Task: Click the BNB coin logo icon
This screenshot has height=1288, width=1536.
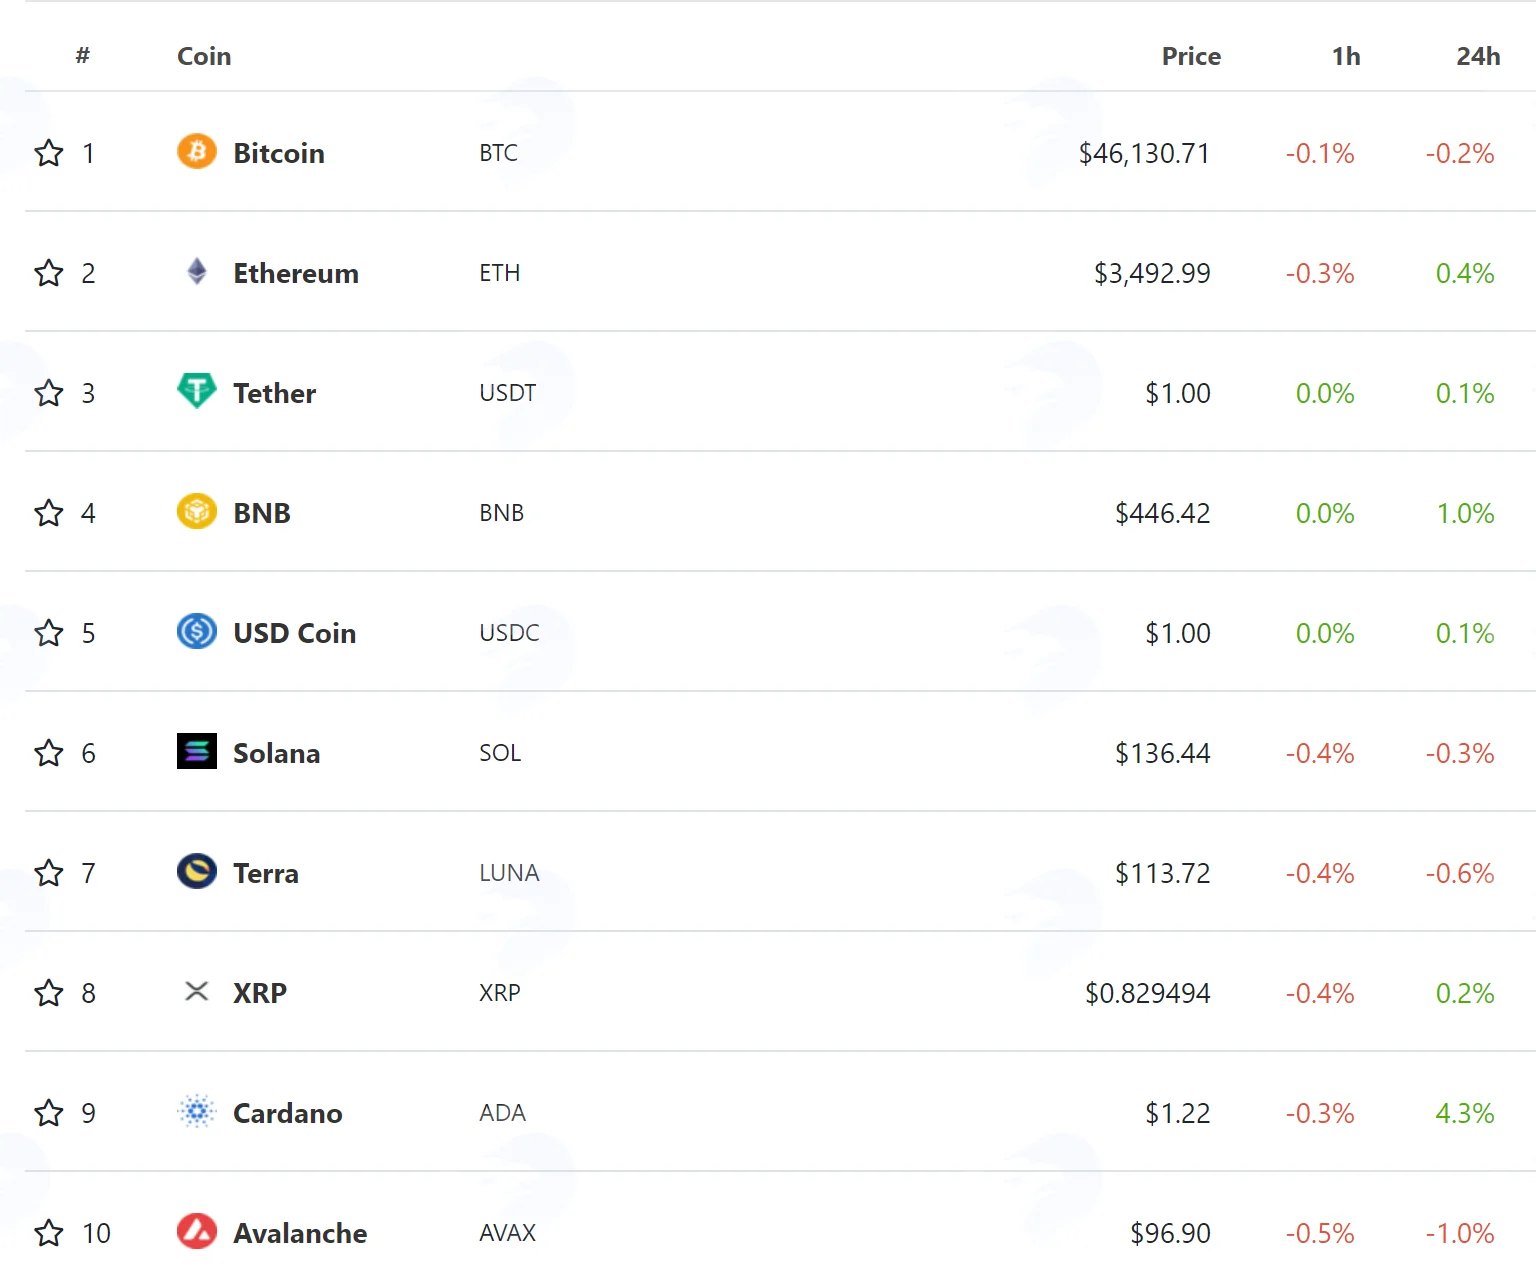Action: click(197, 511)
